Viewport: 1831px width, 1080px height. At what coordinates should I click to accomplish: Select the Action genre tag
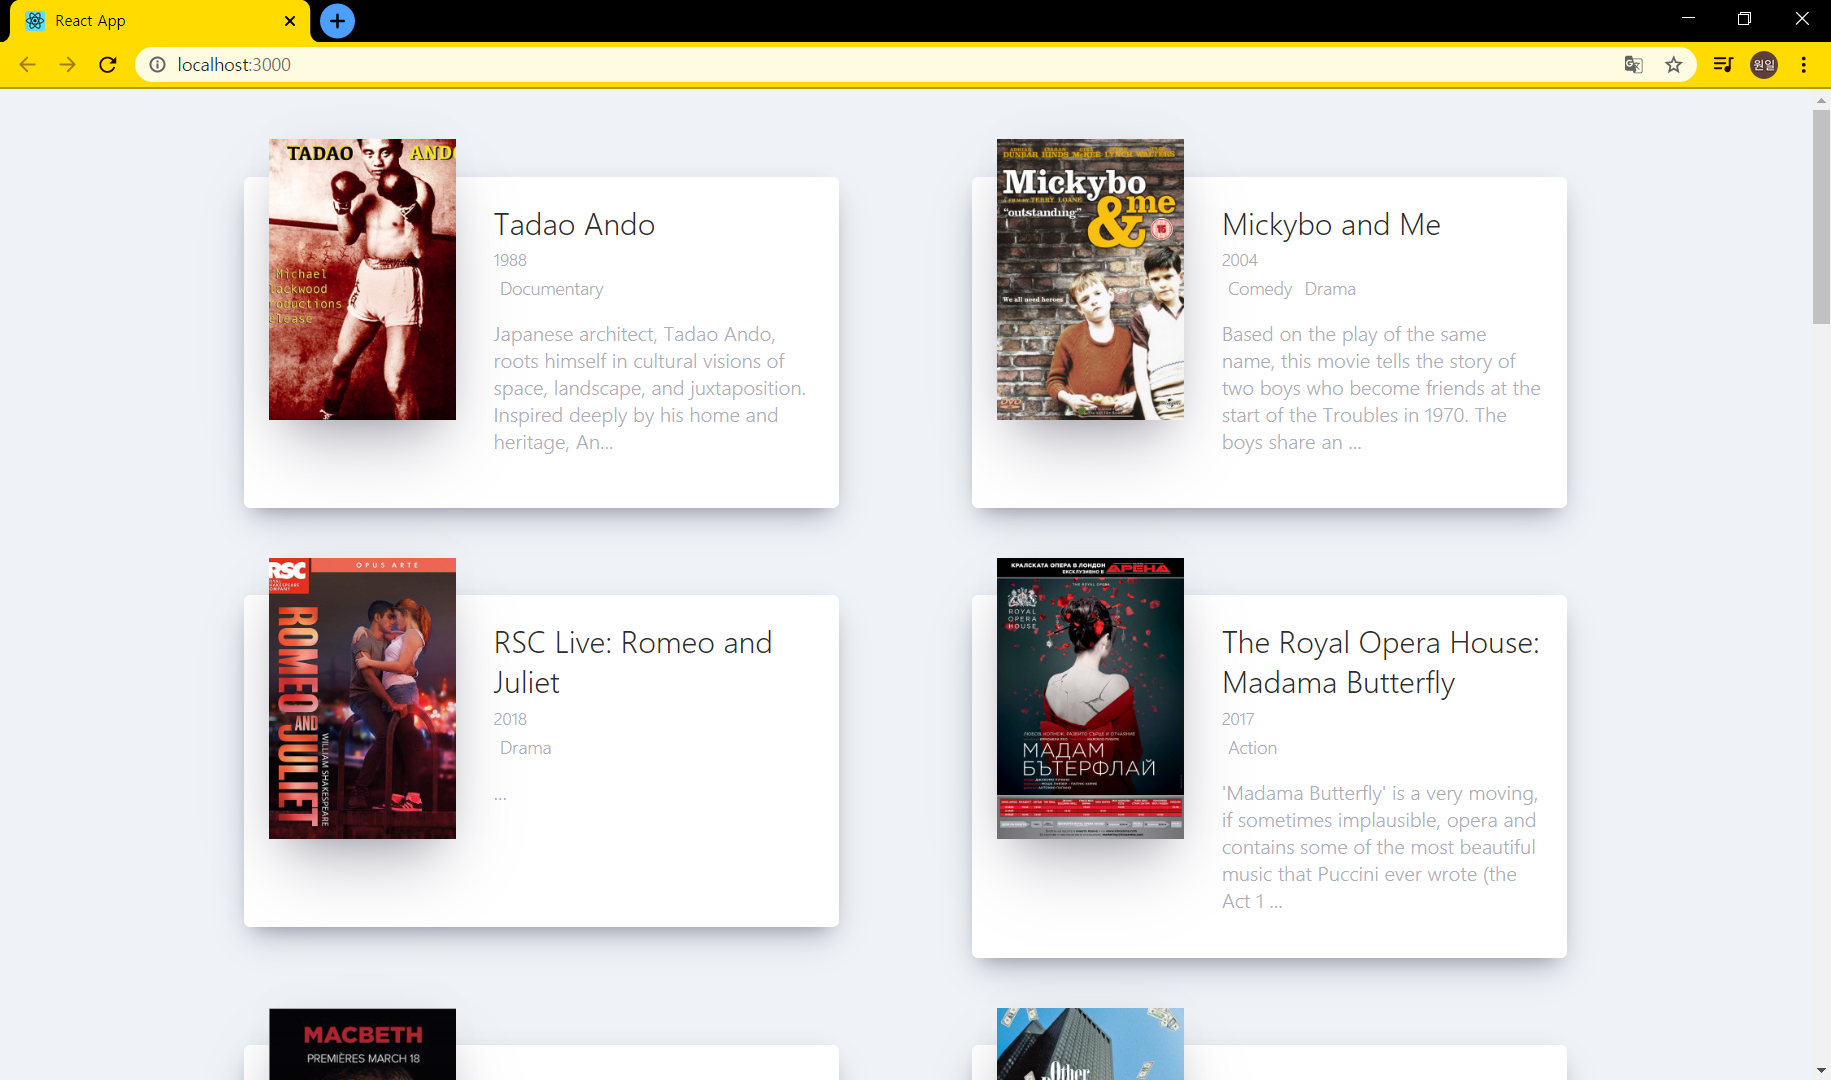point(1252,748)
